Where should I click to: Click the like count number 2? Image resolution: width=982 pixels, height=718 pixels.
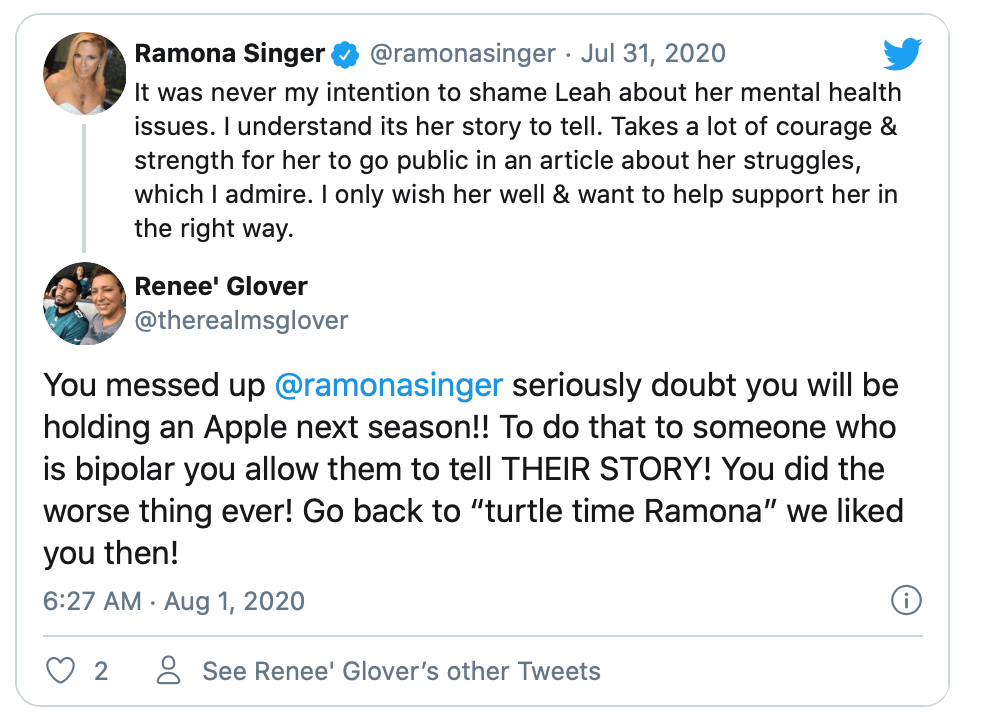click(x=101, y=670)
